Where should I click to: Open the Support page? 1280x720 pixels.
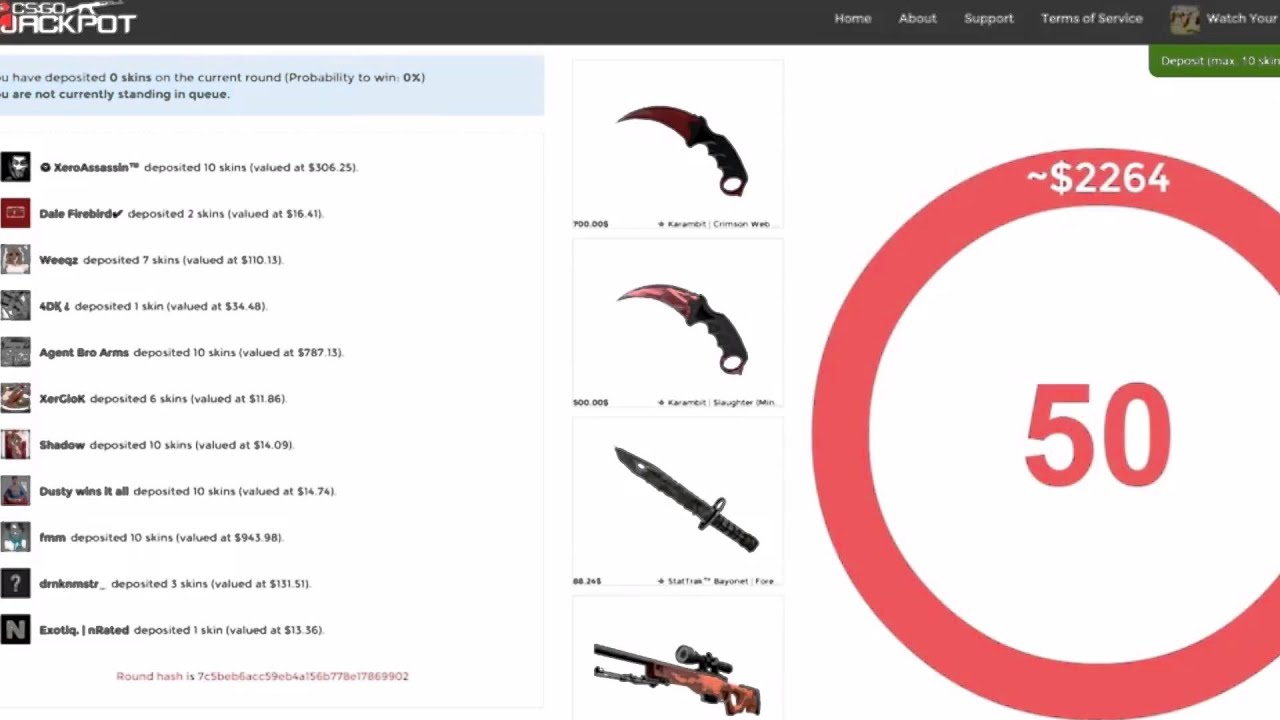[x=988, y=18]
